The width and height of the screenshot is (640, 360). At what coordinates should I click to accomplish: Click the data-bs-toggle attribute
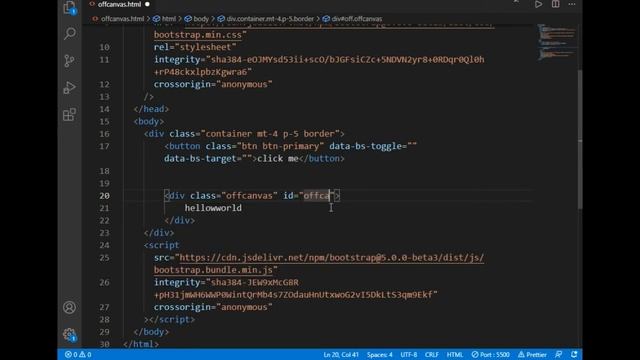click(x=365, y=146)
